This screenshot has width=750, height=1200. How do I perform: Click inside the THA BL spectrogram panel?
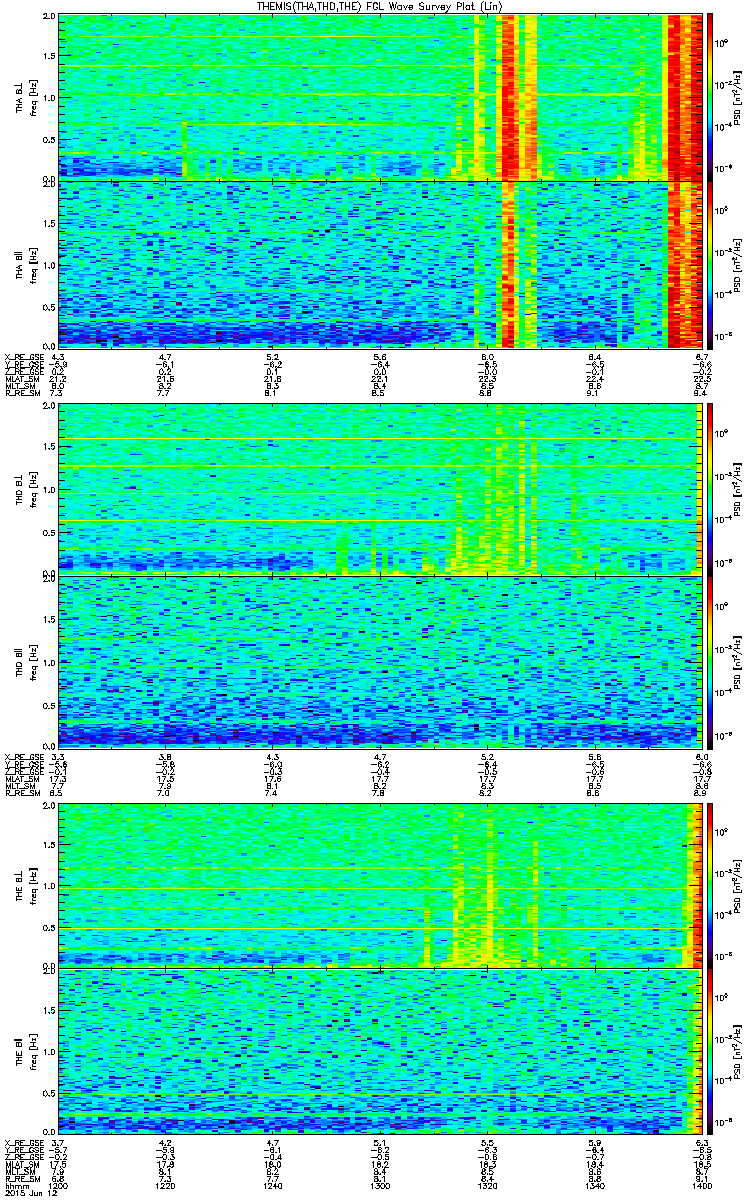pos(381,97)
